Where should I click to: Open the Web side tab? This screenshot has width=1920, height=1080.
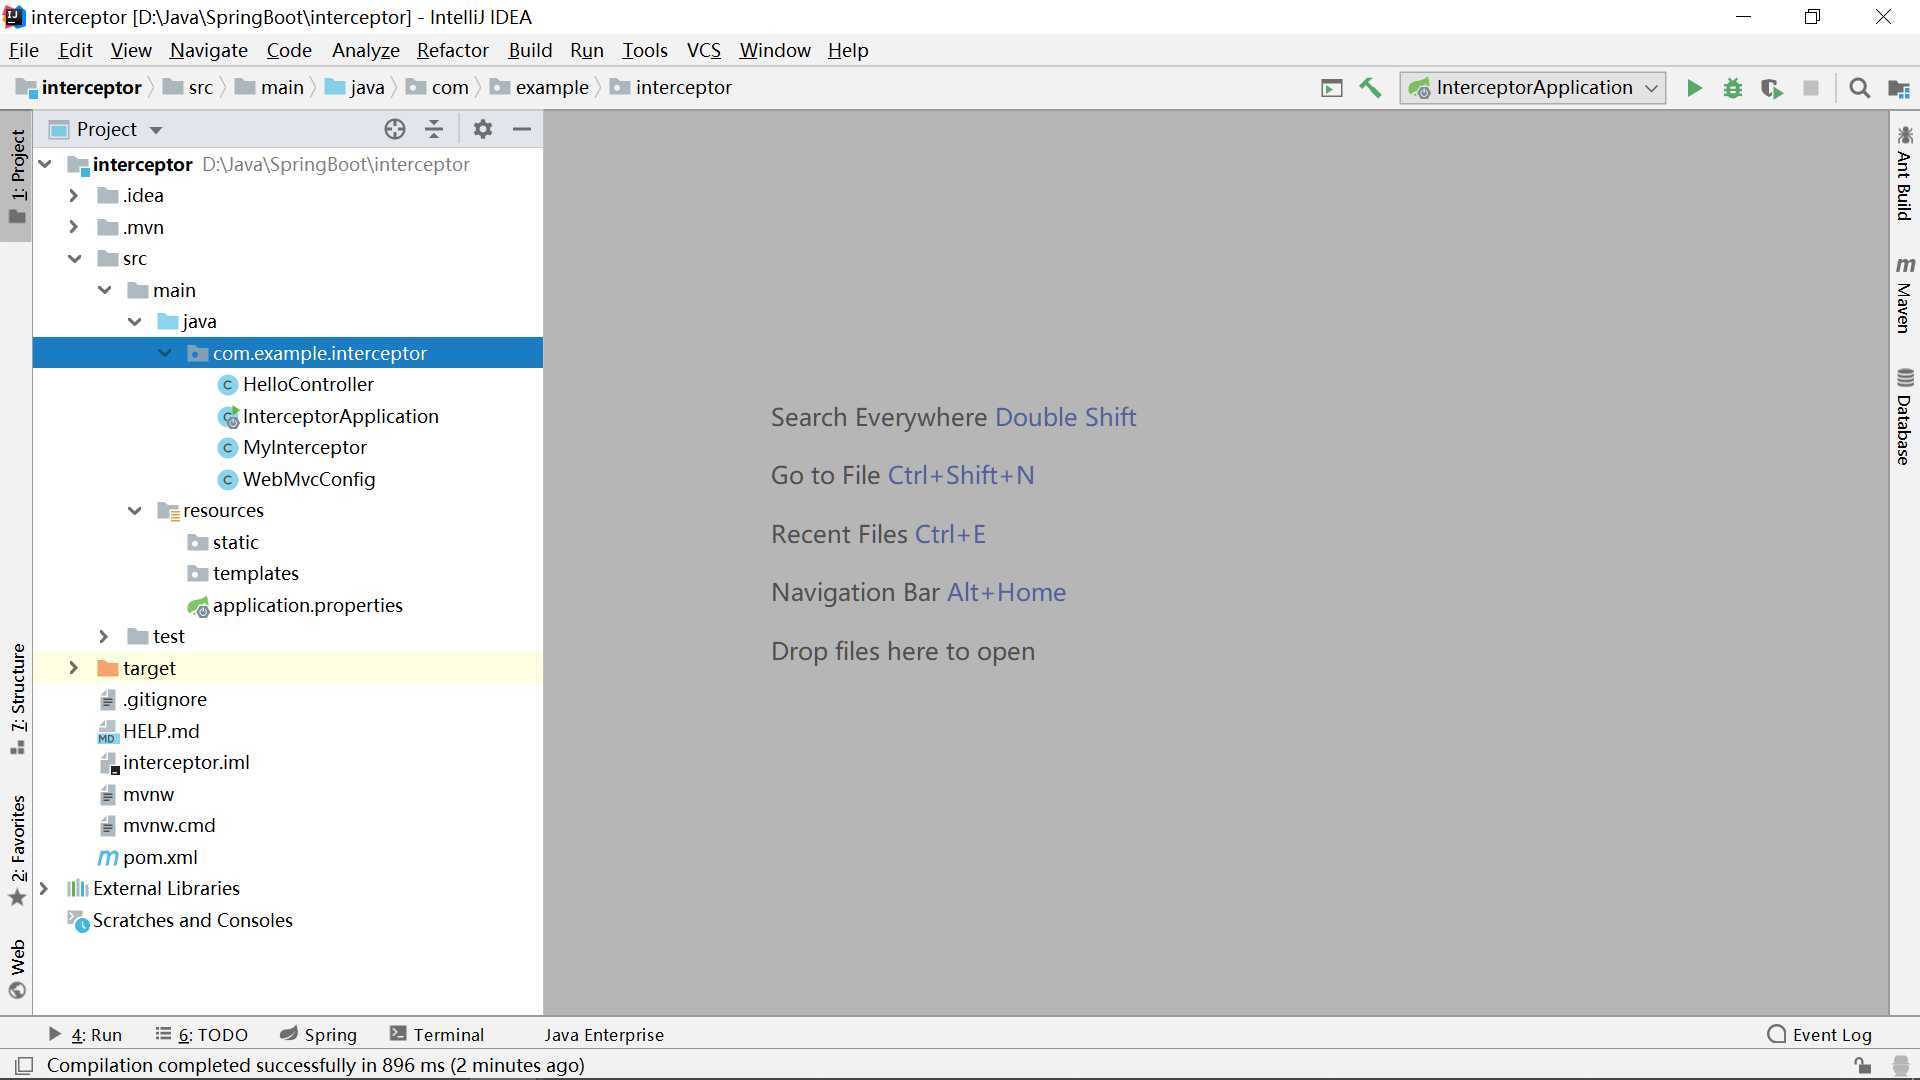(17, 968)
